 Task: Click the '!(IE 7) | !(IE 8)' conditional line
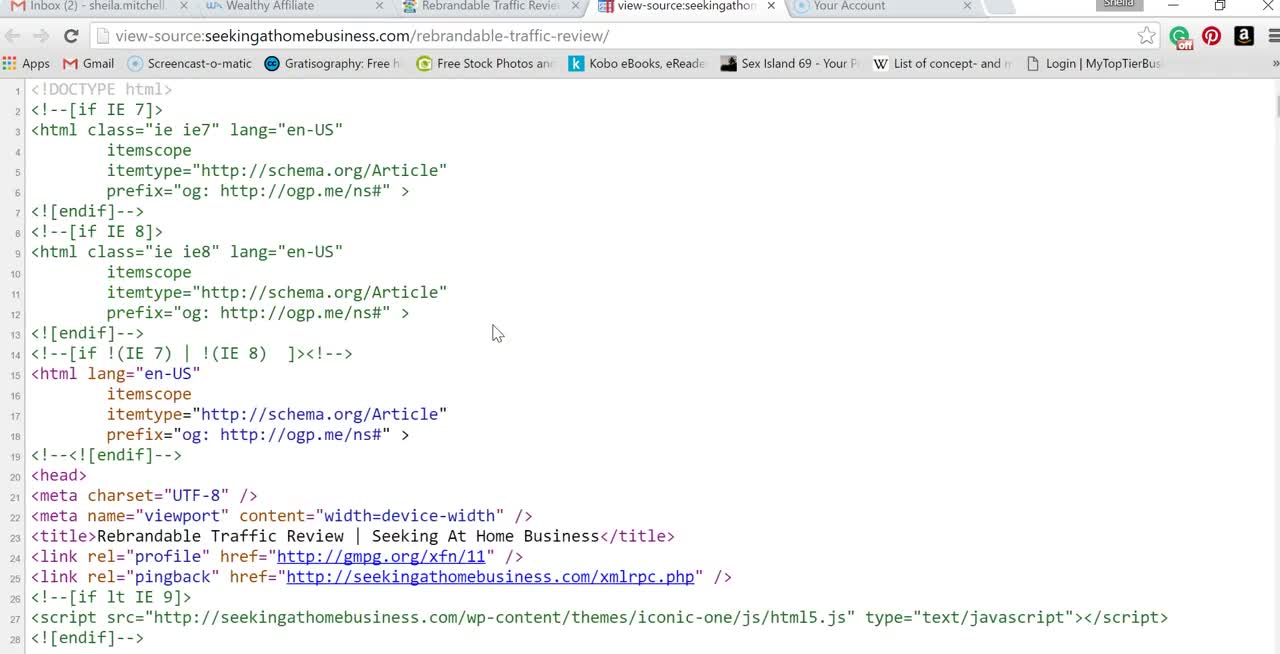tap(192, 354)
